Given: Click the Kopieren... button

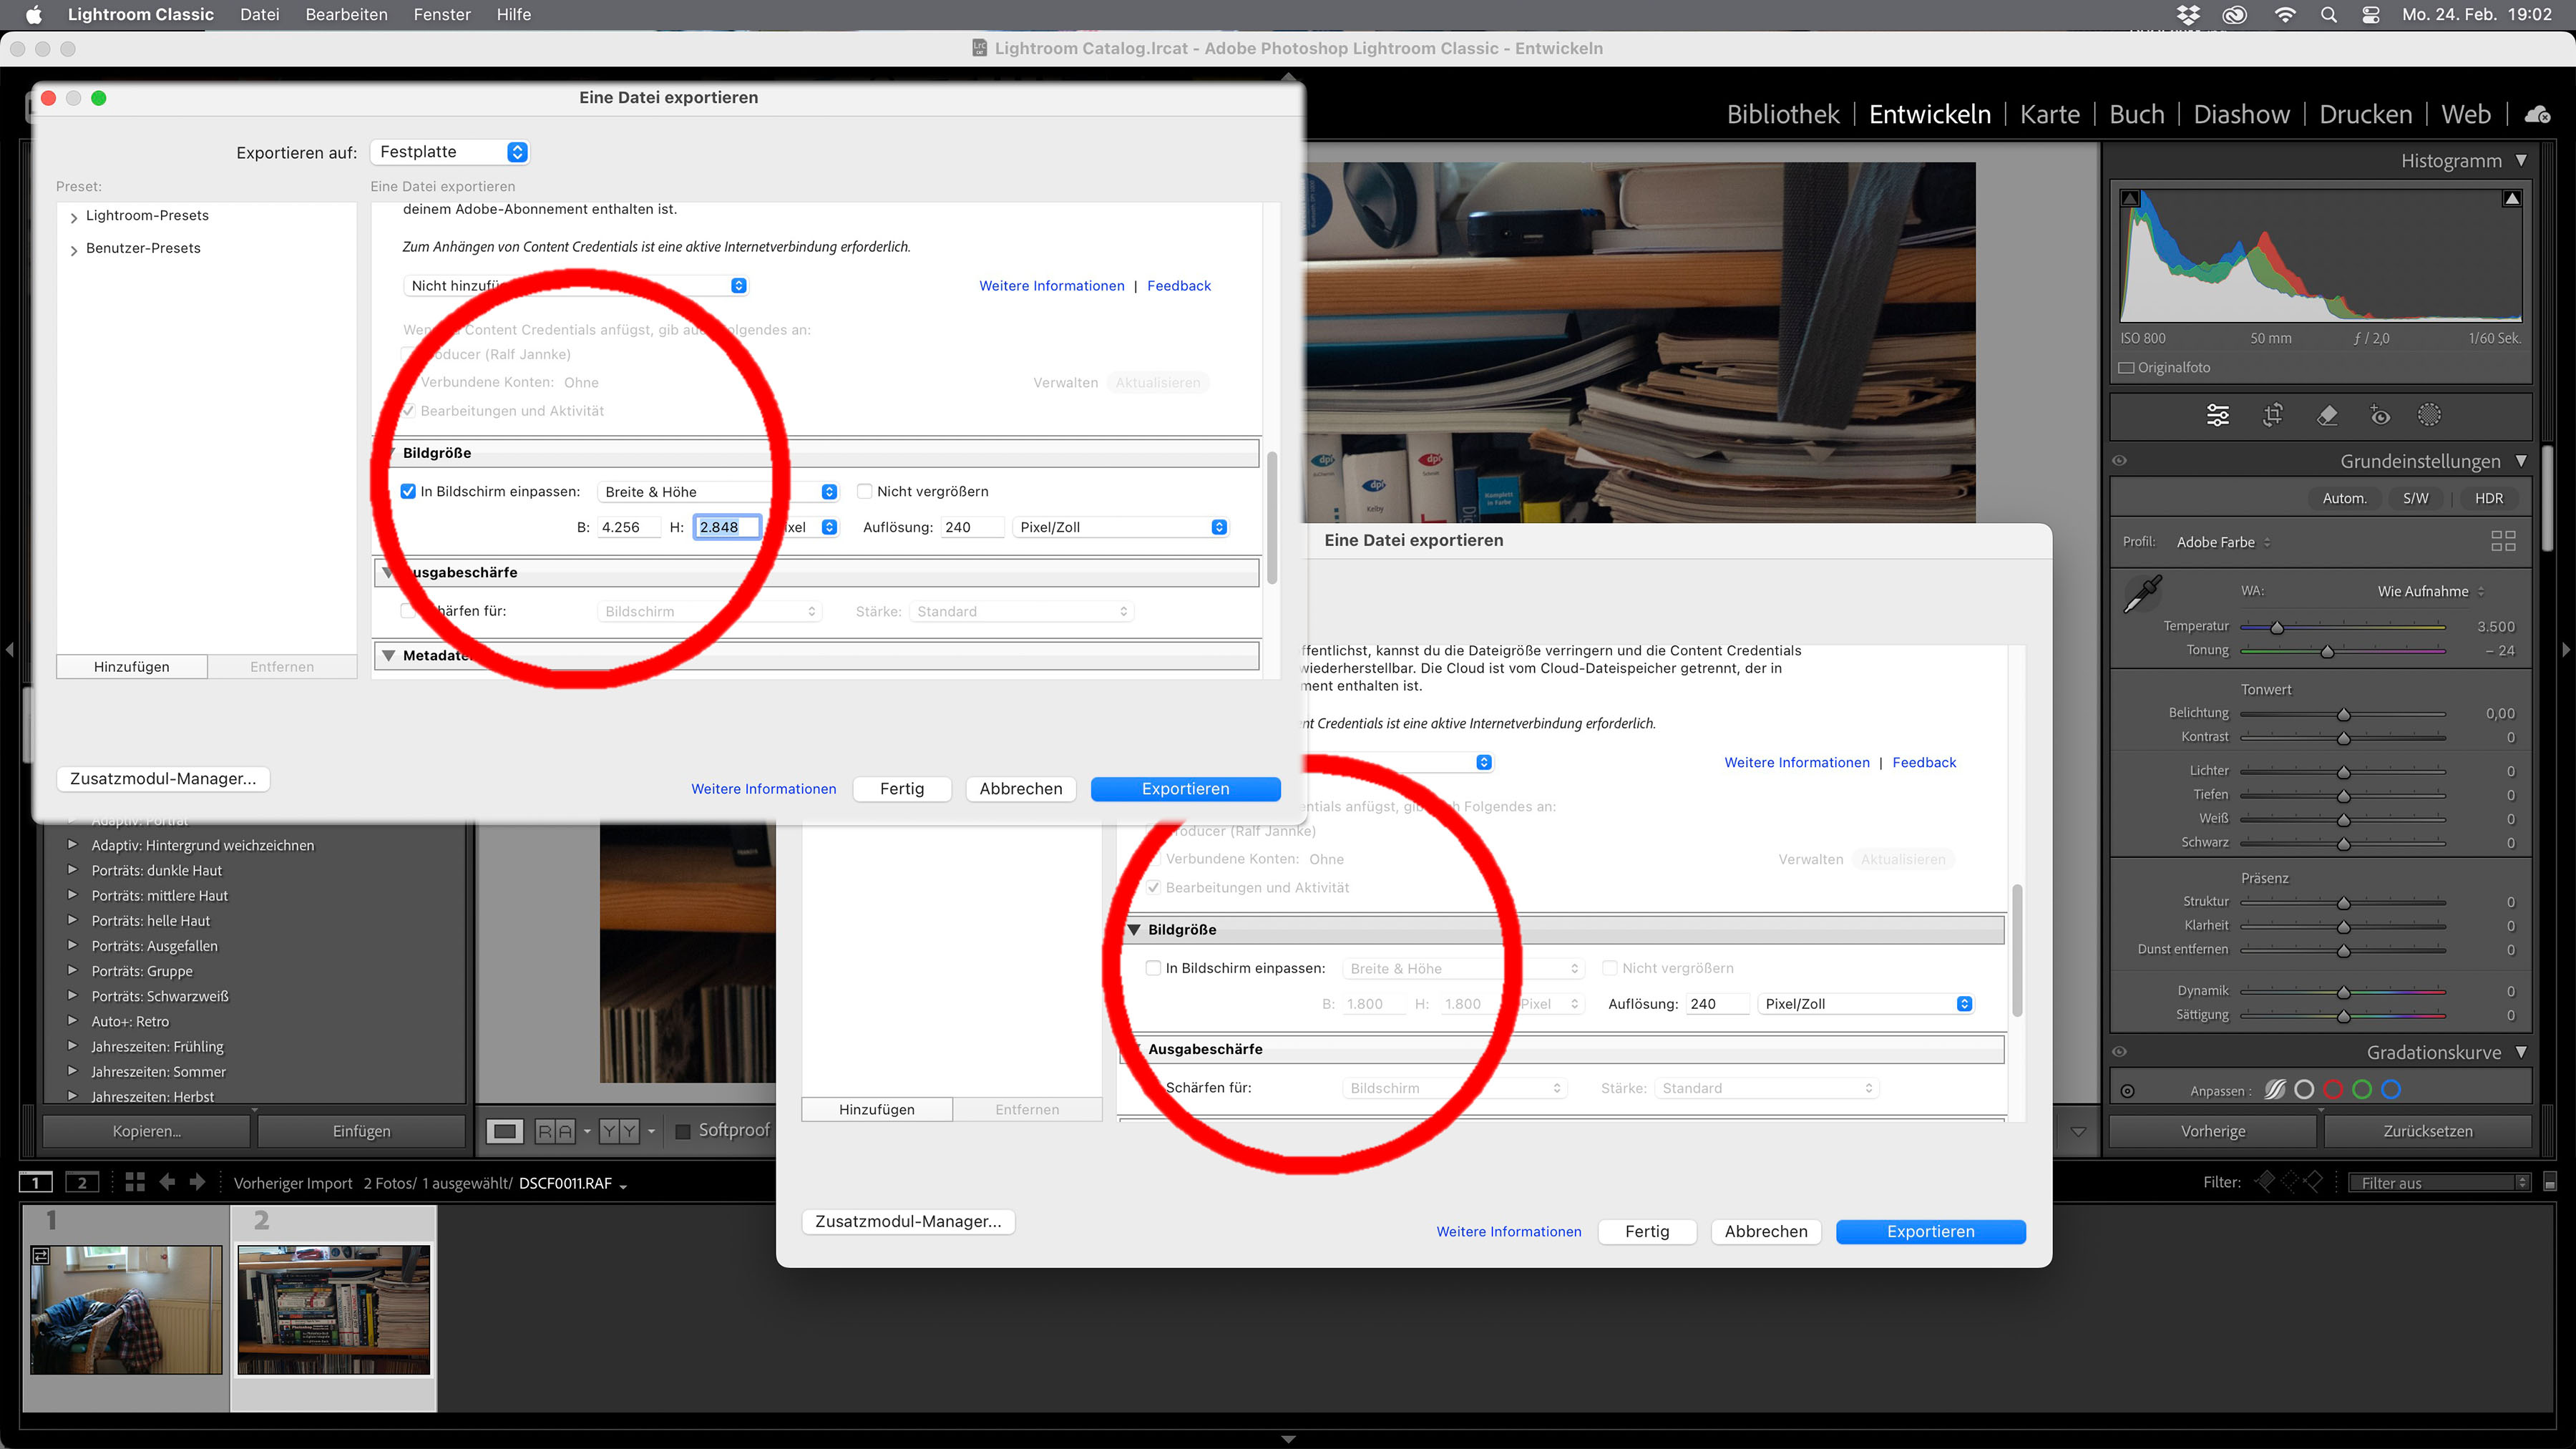Looking at the screenshot, I should tap(146, 1131).
